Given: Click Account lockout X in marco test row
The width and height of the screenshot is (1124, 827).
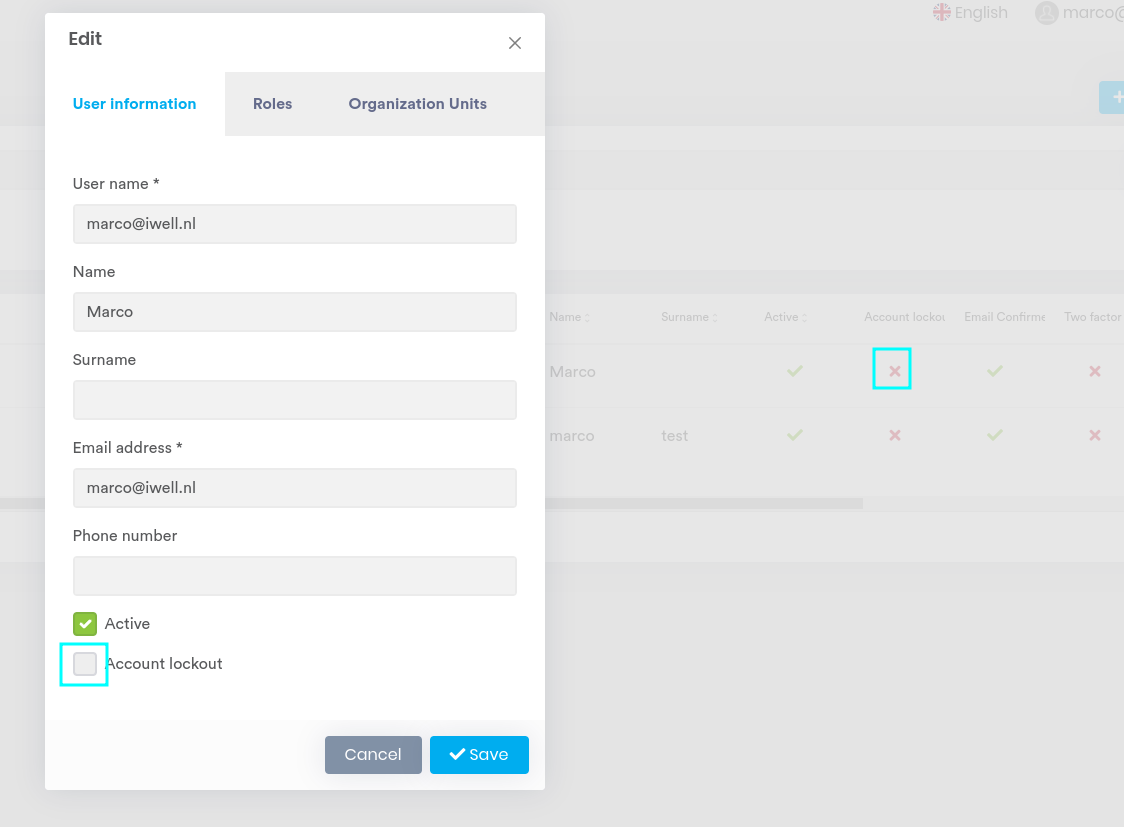Looking at the screenshot, I should (x=893, y=435).
